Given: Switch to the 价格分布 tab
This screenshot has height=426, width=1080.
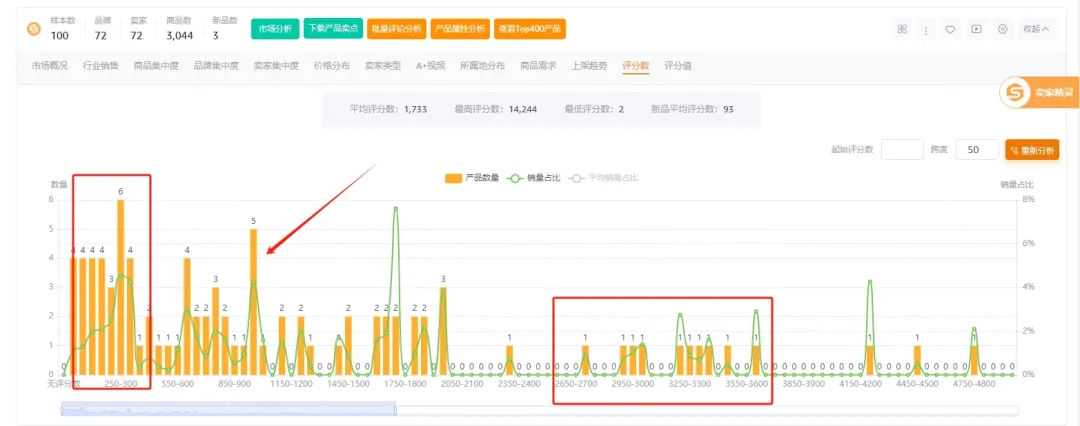Looking at the screenshot, I should tap(331, 66).
